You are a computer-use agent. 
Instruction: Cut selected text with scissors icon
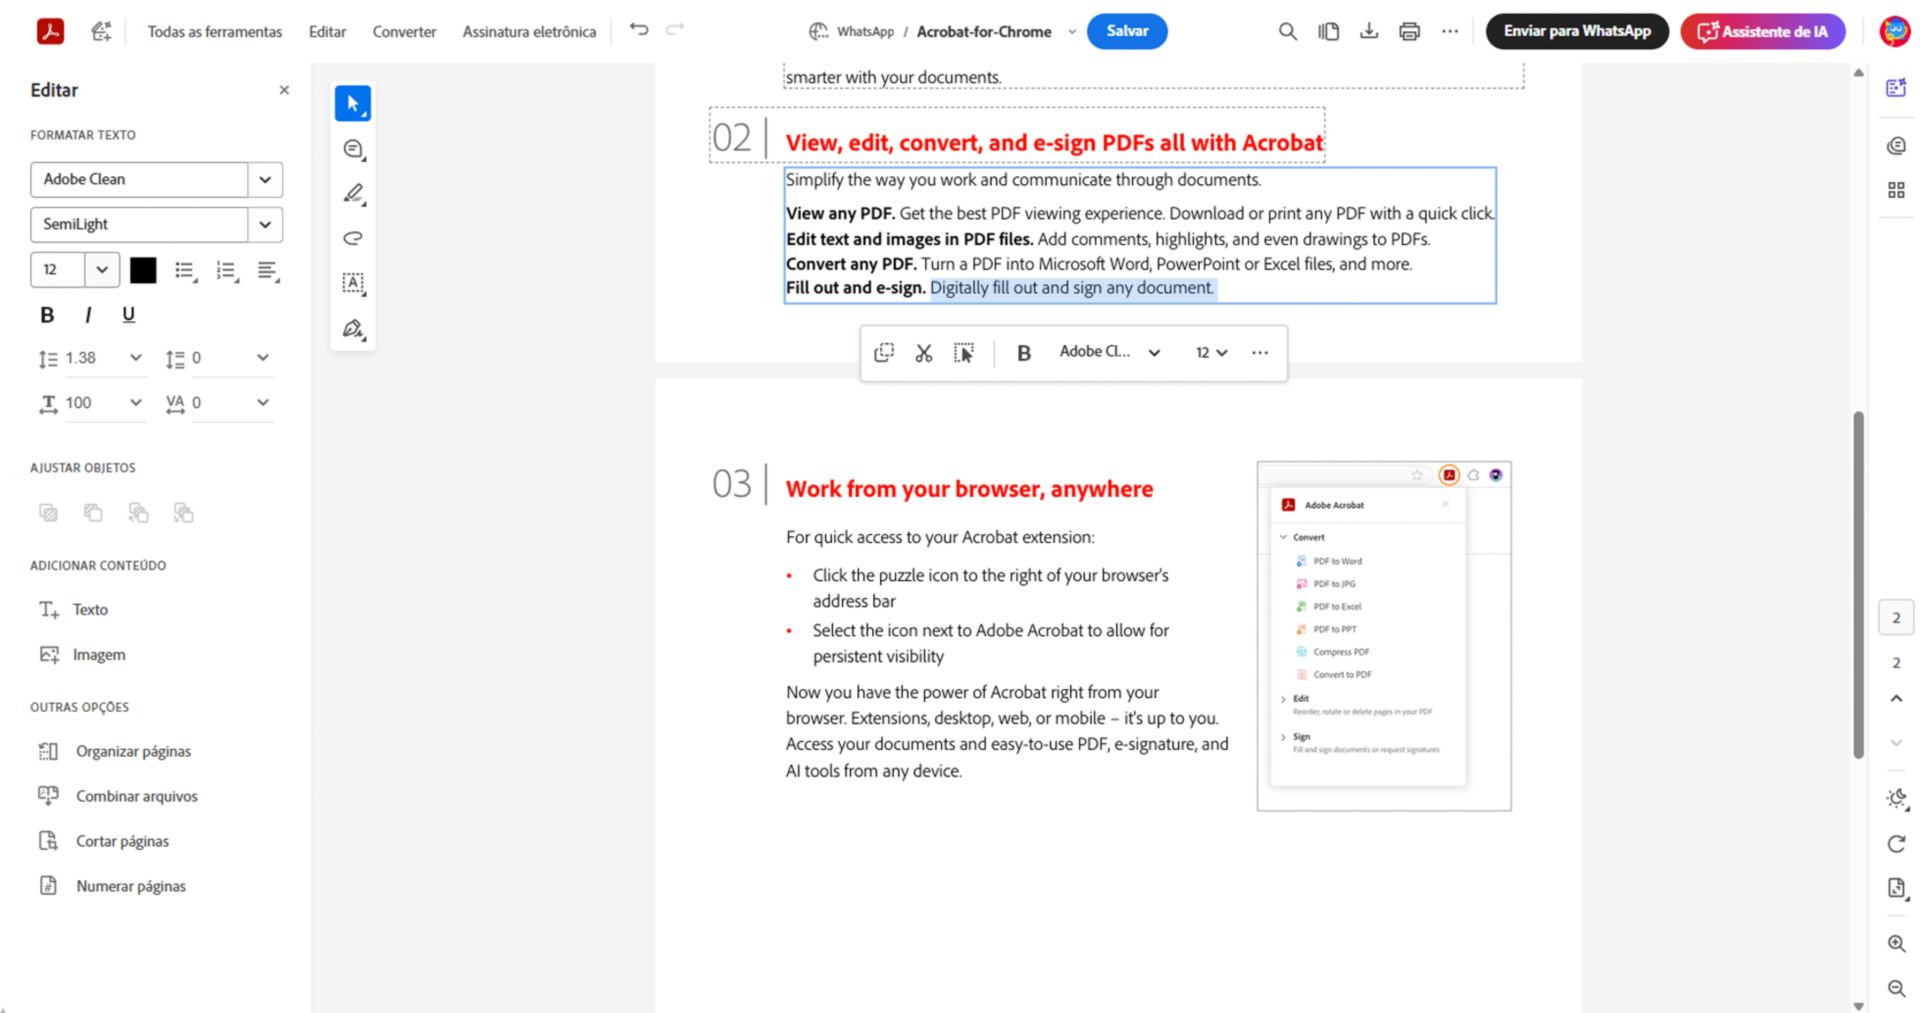click(x=924, y=353)
